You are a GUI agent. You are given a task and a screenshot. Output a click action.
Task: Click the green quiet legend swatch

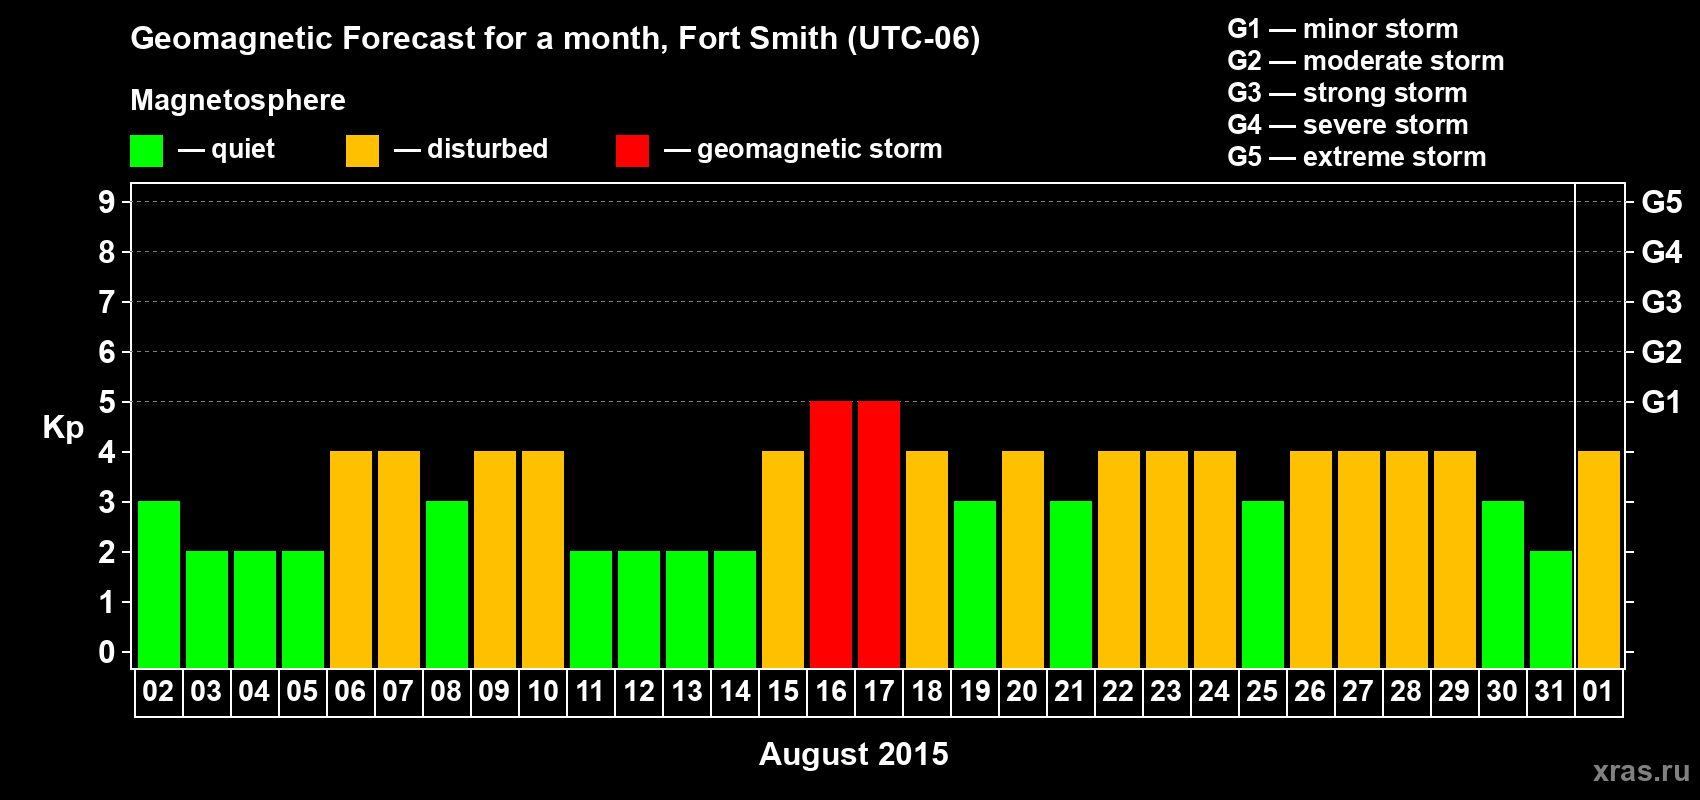146,151
